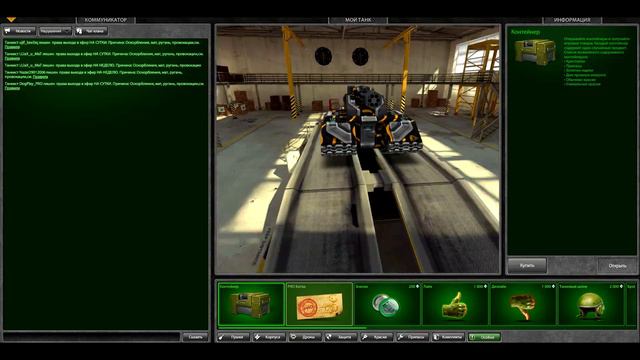Open the Дроны drones category tab
Viewport: 640px width, 360px height.
304,337
